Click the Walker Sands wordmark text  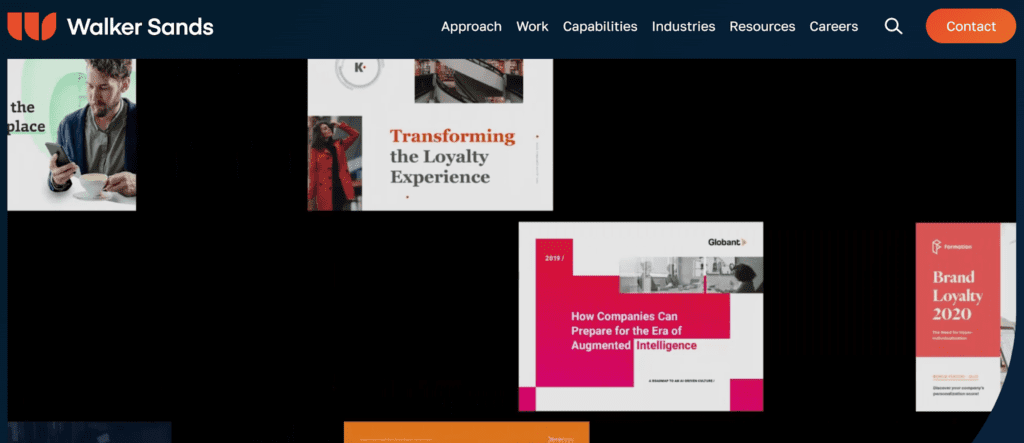[140, 27]
